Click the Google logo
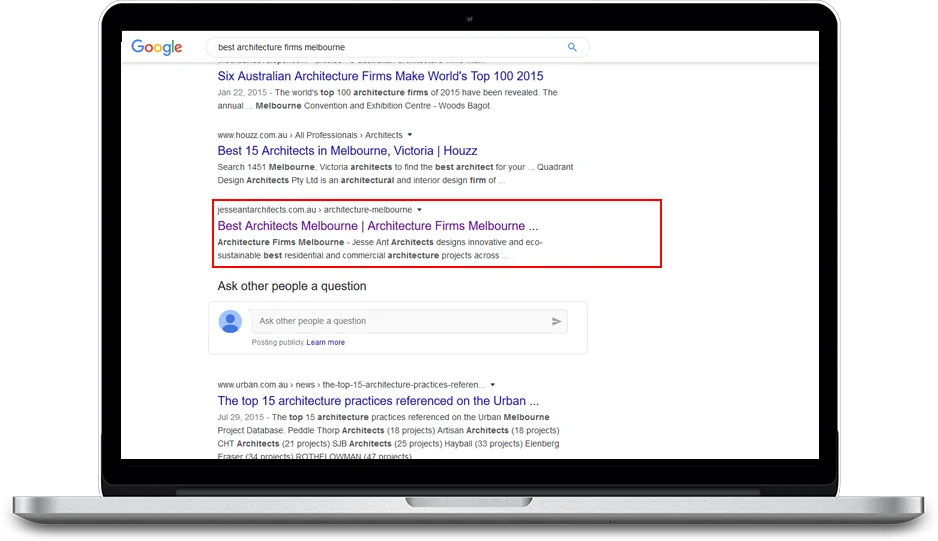Viewport: 938px width, 541px height. point(157,47)
